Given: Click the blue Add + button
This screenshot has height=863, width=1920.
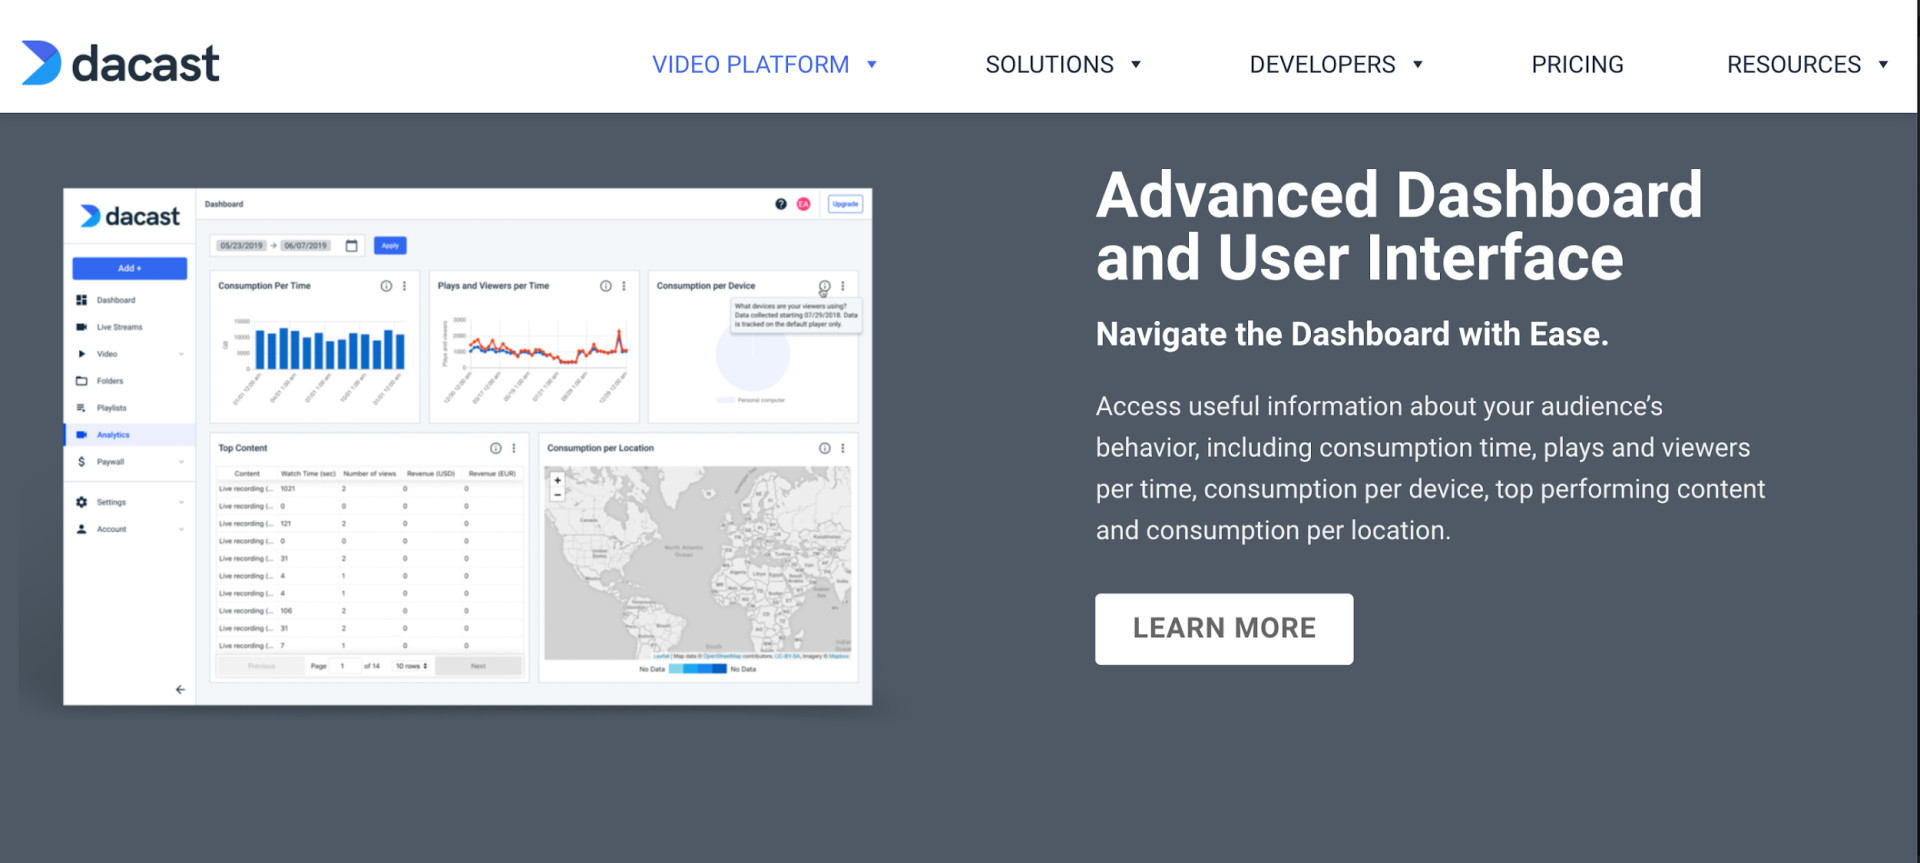Looking at the screenshot, I should point(129,268).
